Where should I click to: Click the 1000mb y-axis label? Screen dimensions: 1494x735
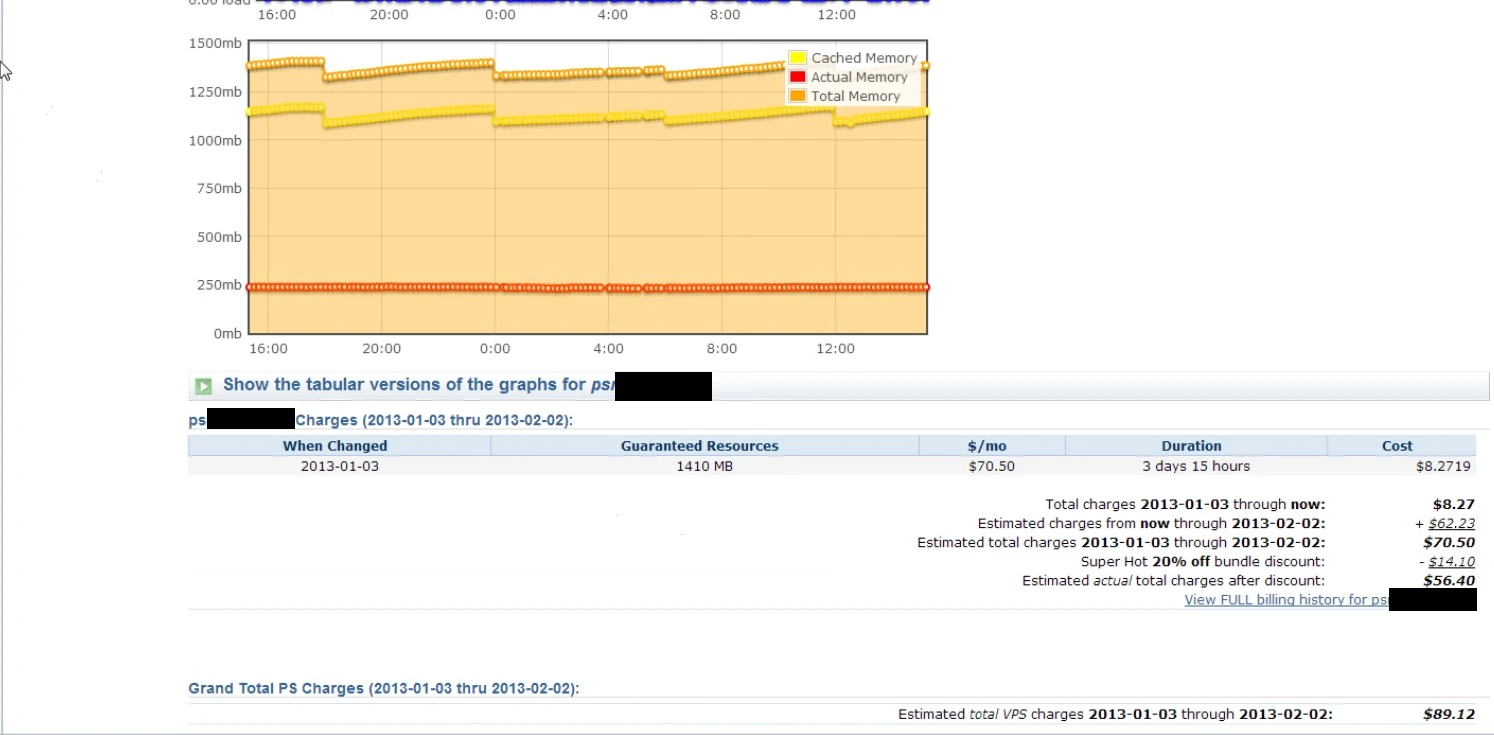(x=215, y=140)
